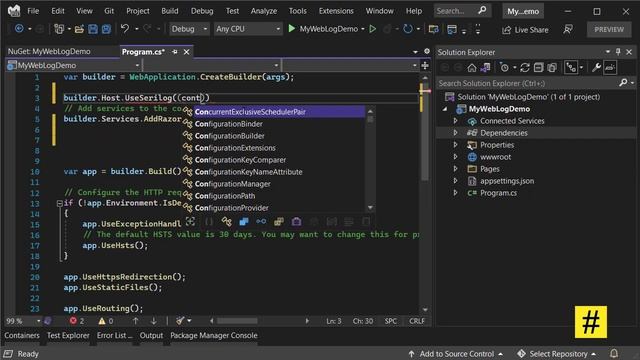Screen dimensions: 640x360
Task: Close the Program.cs tab
Action: pos(187,52)
